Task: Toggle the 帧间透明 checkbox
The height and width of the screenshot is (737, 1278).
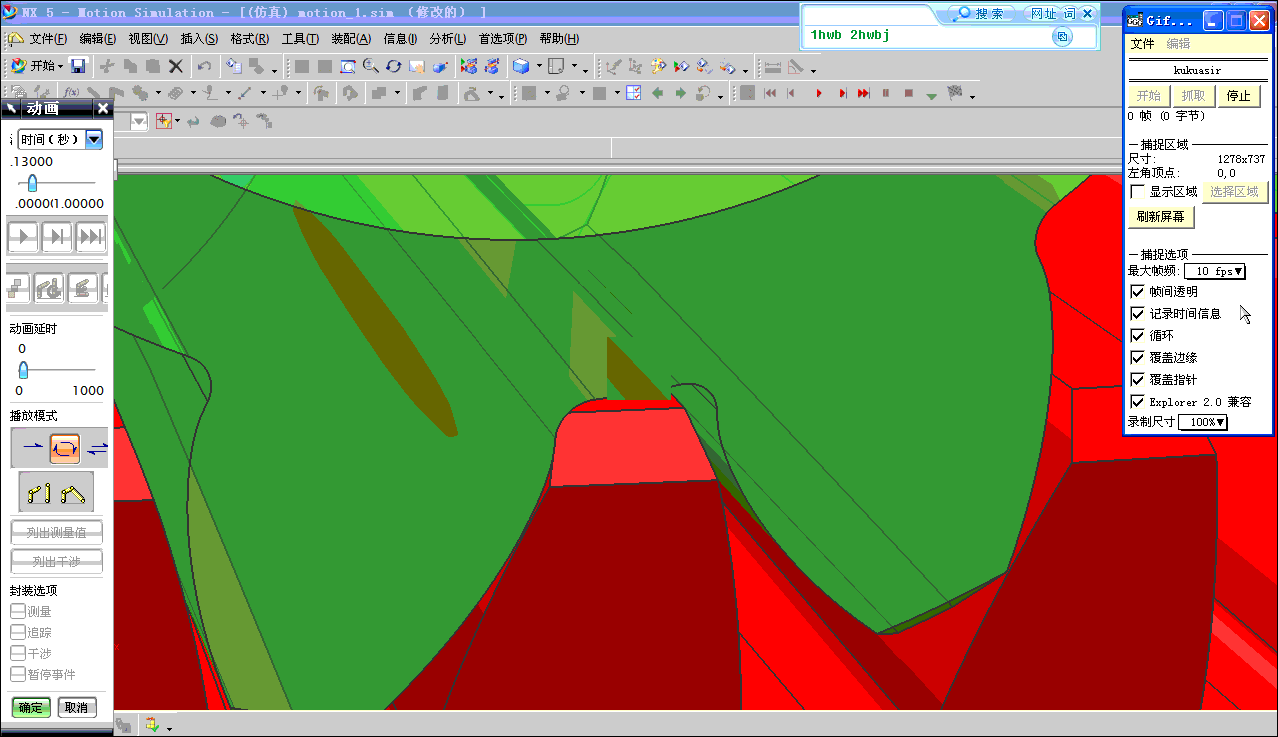Action: click(x=1137, y=291)
